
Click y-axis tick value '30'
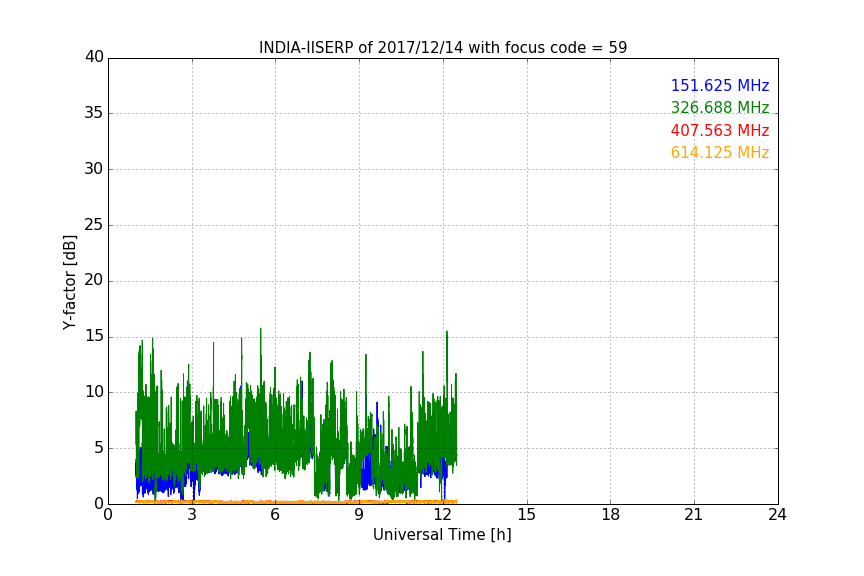click(94, 169)
